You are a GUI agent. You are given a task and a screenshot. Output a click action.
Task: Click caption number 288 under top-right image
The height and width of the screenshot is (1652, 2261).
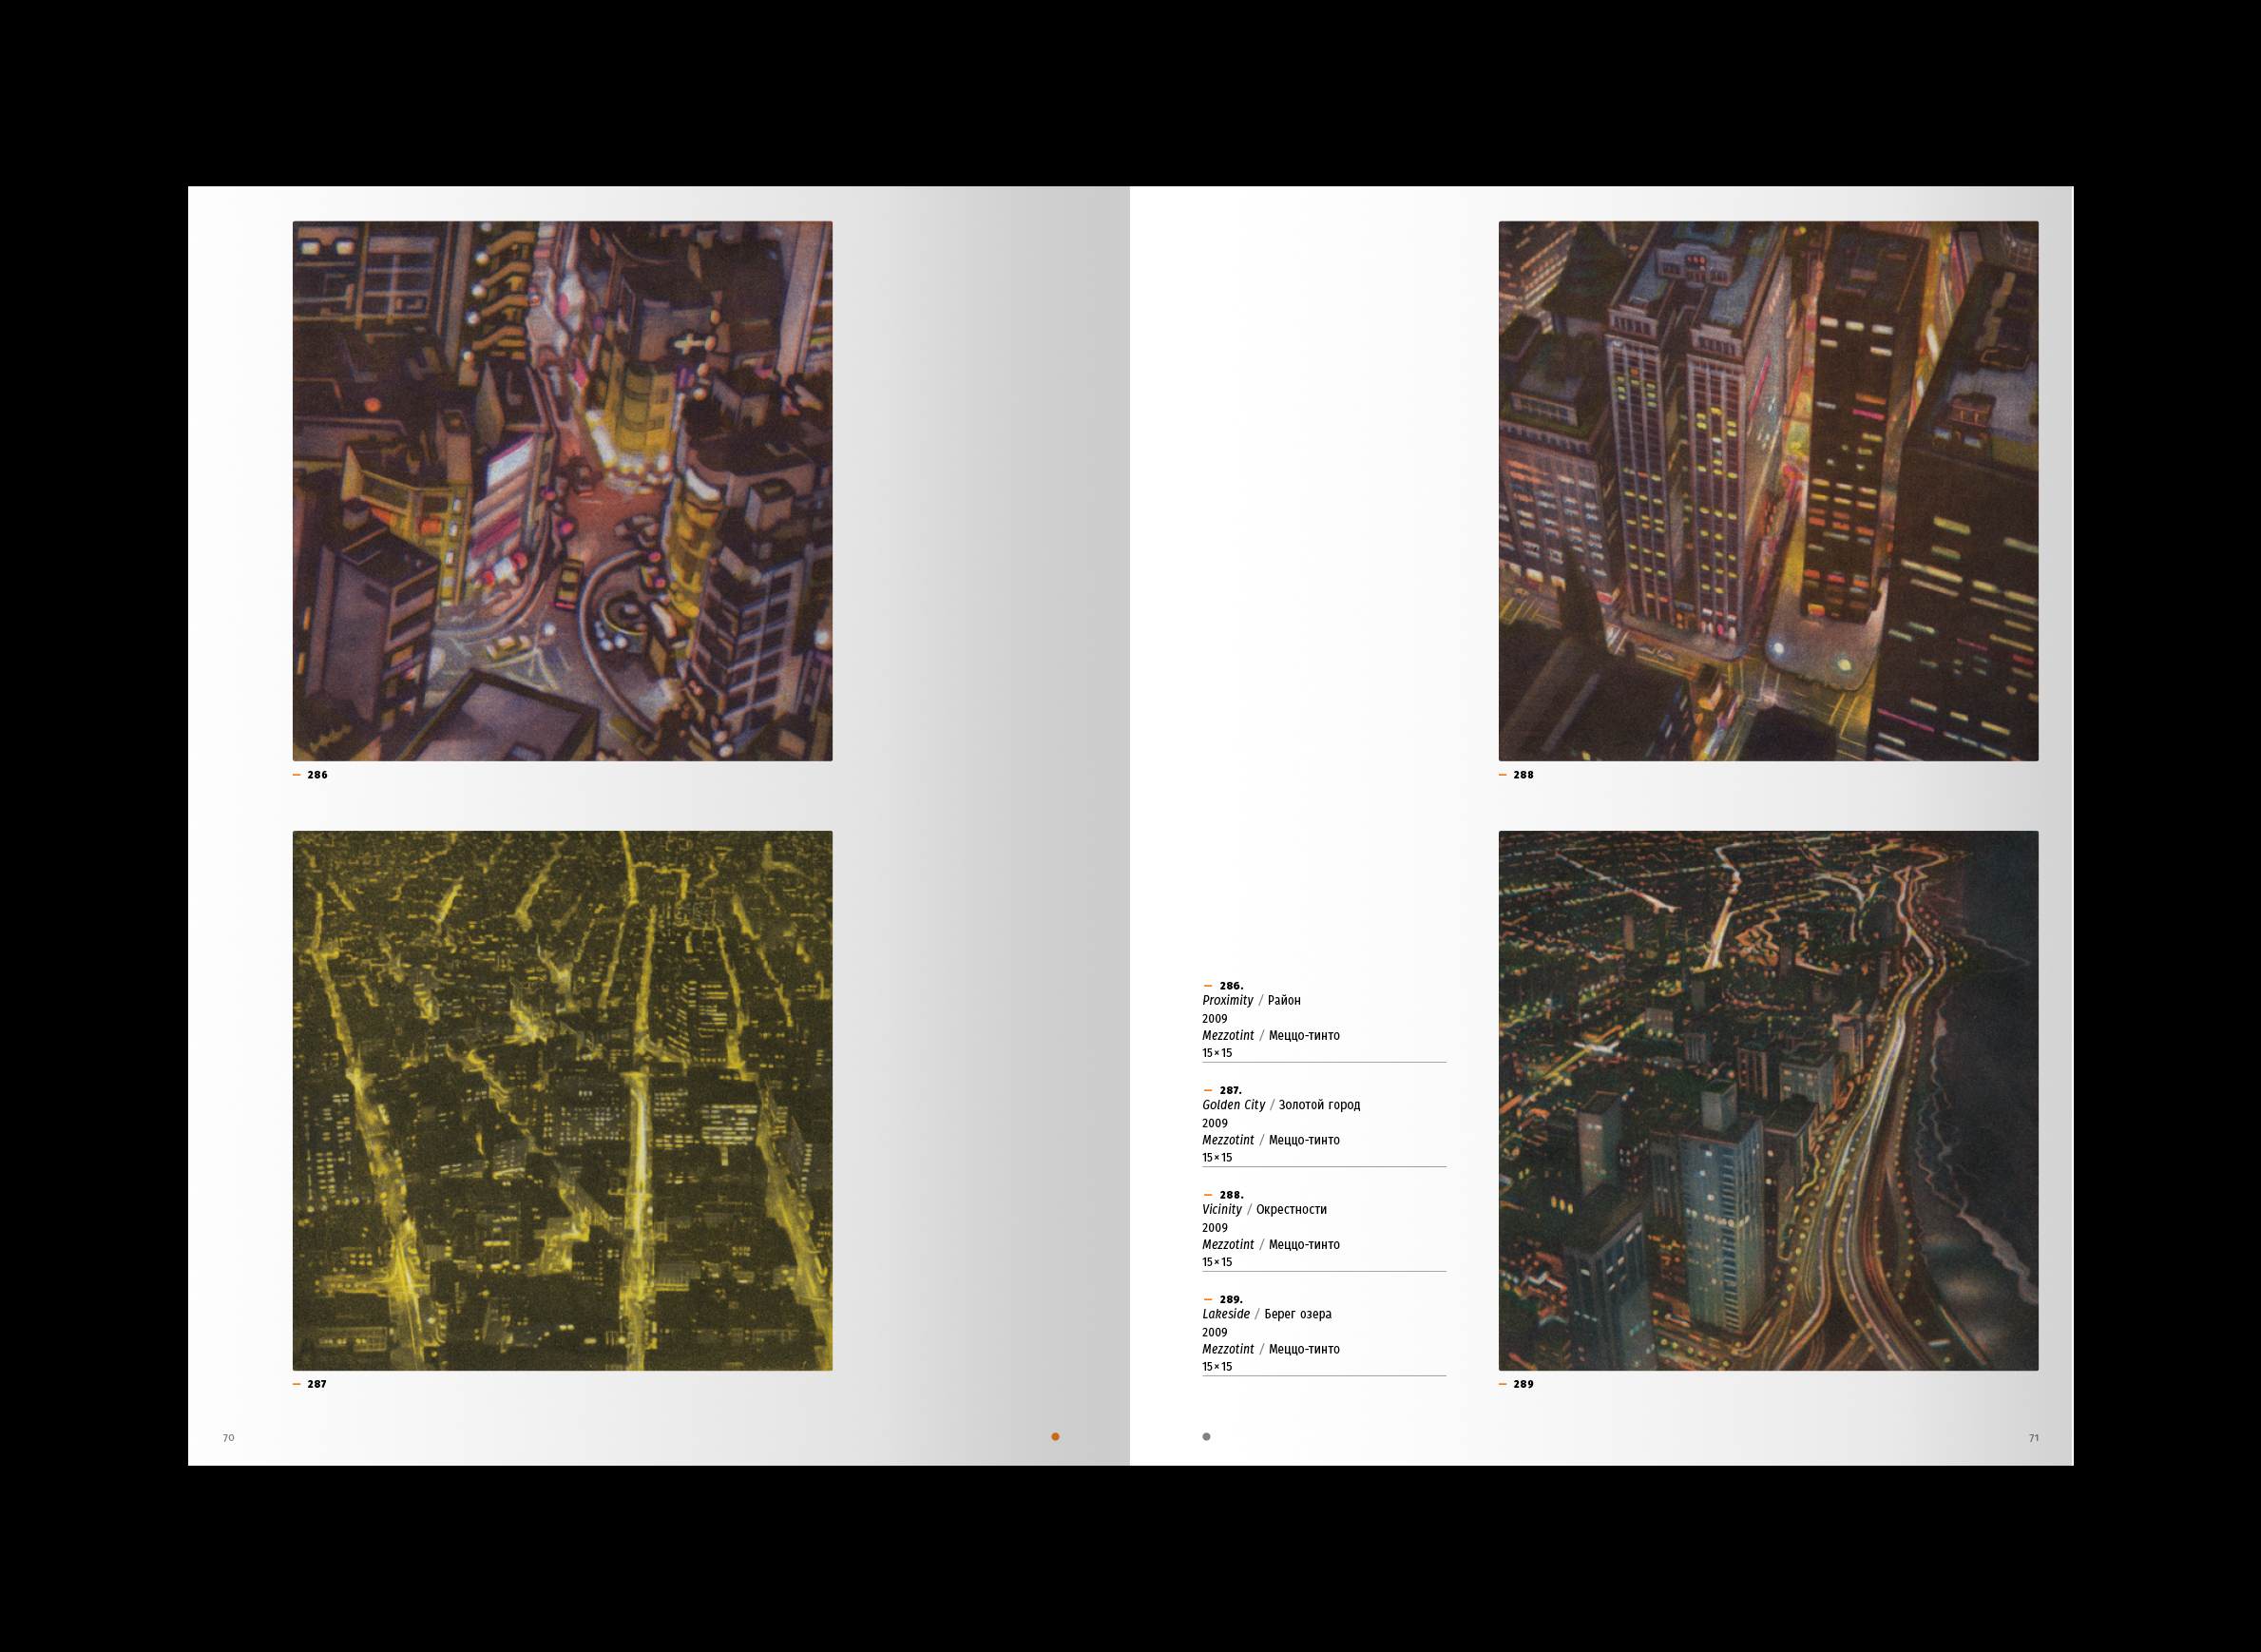tap(1523, 775)
